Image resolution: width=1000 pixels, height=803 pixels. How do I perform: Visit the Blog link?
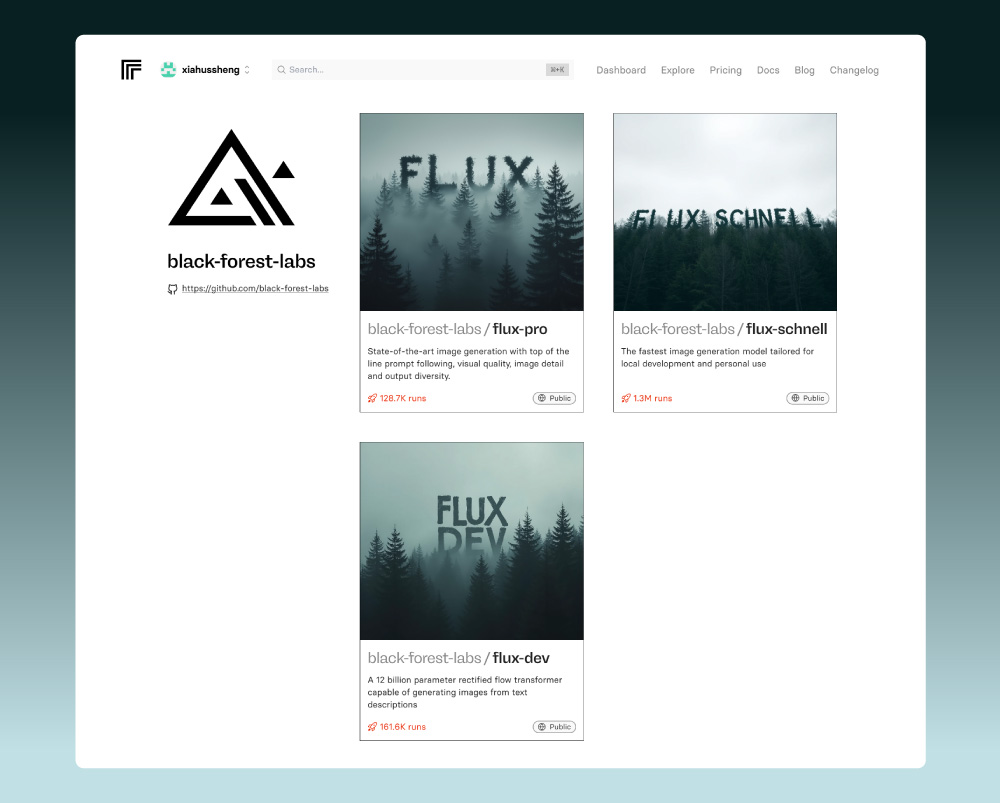pos(804,70)
